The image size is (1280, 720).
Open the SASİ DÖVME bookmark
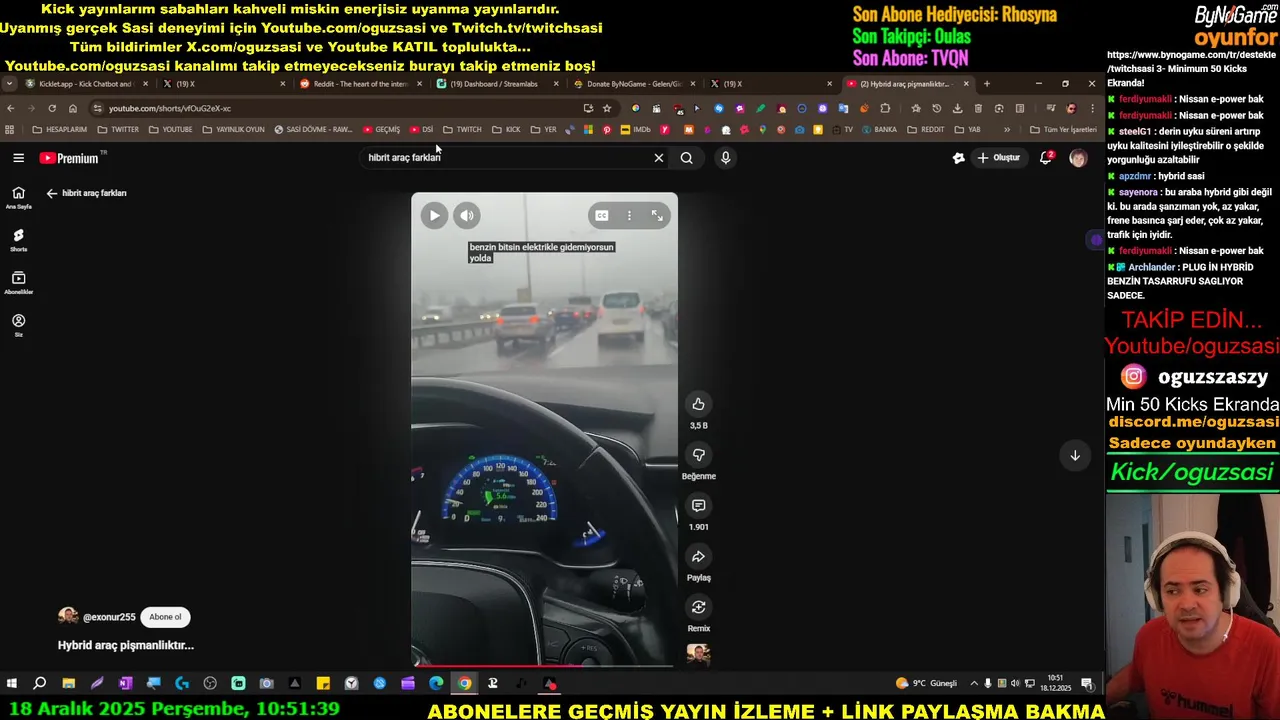click(313, 130)
